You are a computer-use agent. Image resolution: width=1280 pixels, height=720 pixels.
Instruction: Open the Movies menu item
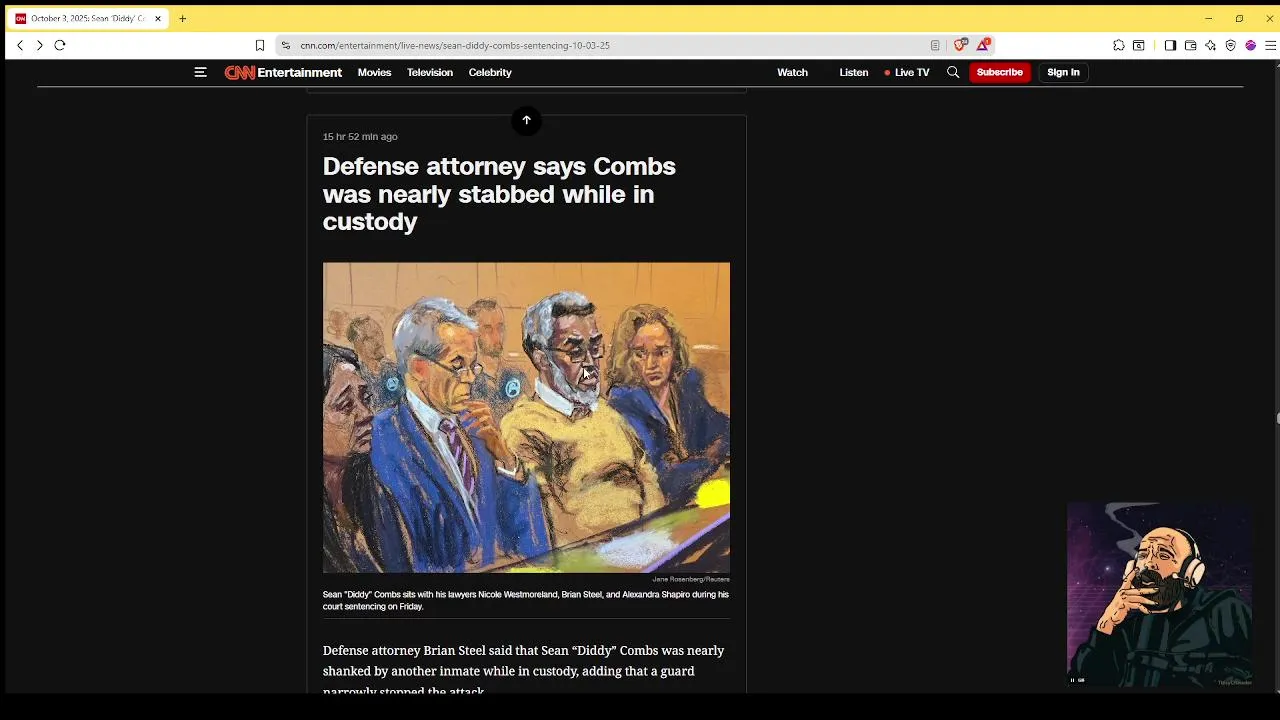click(375, 72)
